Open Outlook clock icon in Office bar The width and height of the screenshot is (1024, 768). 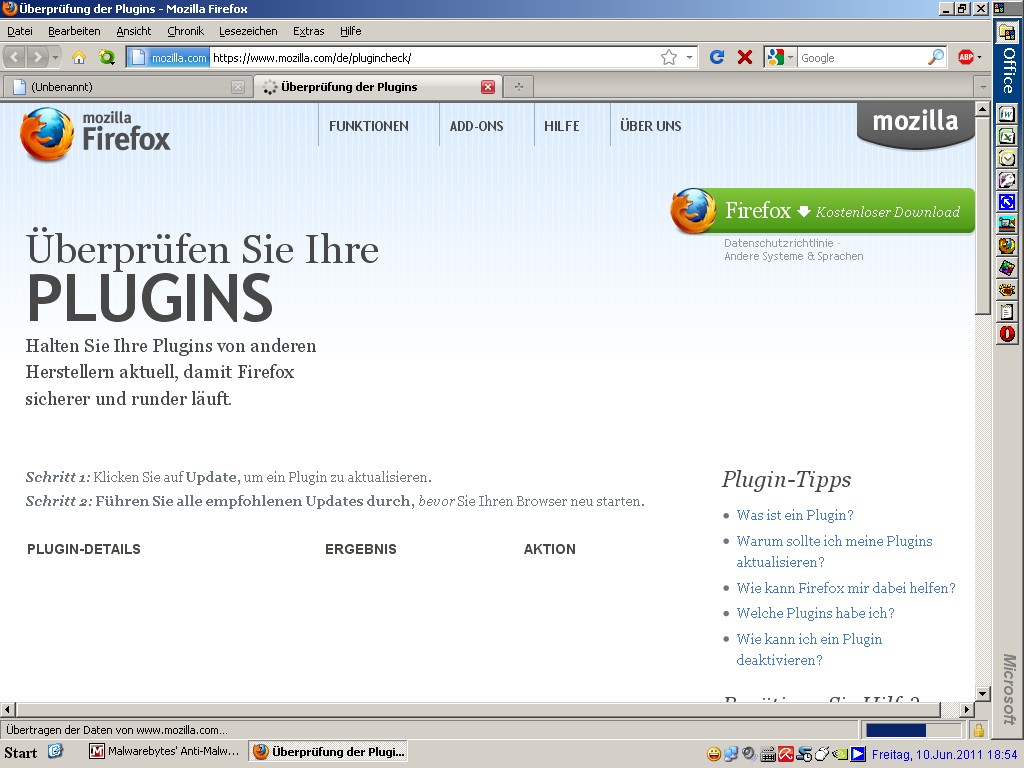(1006, 158)
